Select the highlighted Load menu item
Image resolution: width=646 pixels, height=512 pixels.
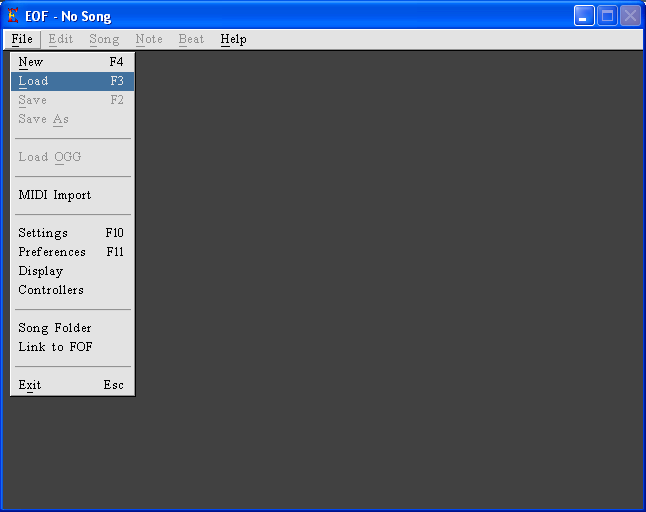coord(71,81)
